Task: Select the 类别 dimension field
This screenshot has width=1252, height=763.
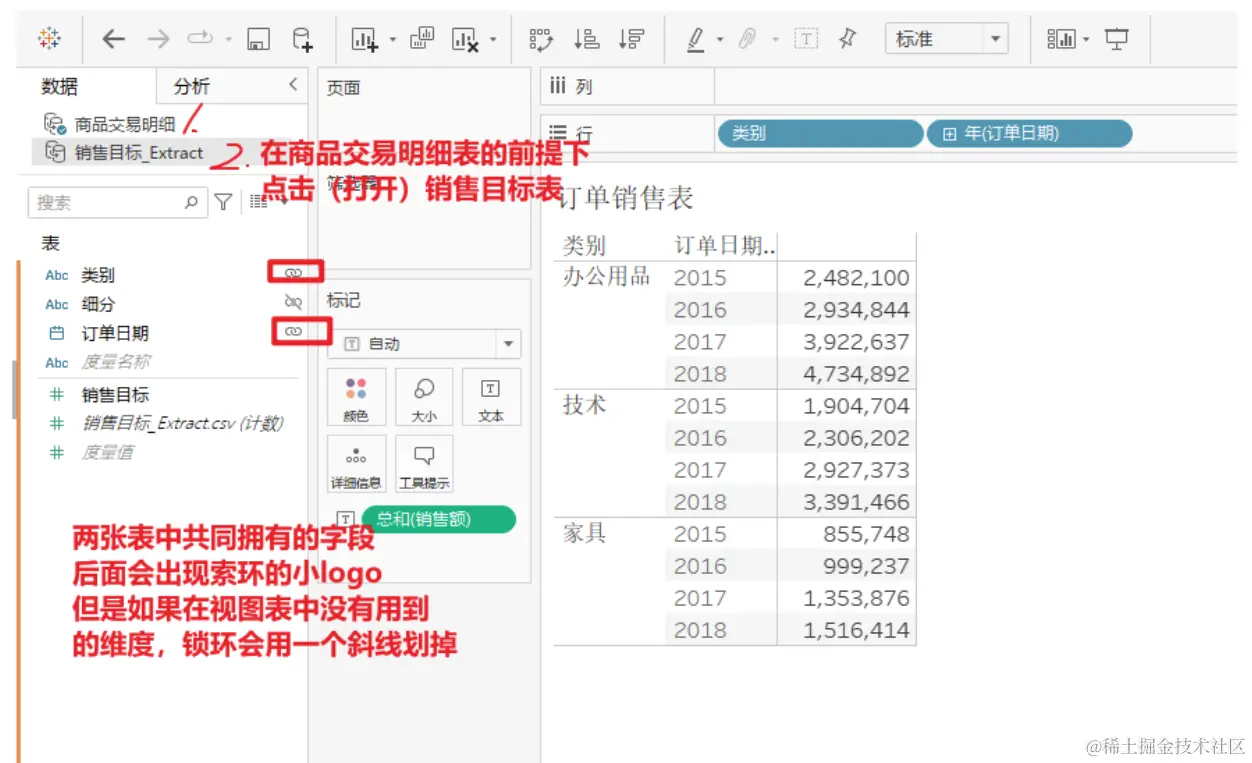Action: point(98,275)
